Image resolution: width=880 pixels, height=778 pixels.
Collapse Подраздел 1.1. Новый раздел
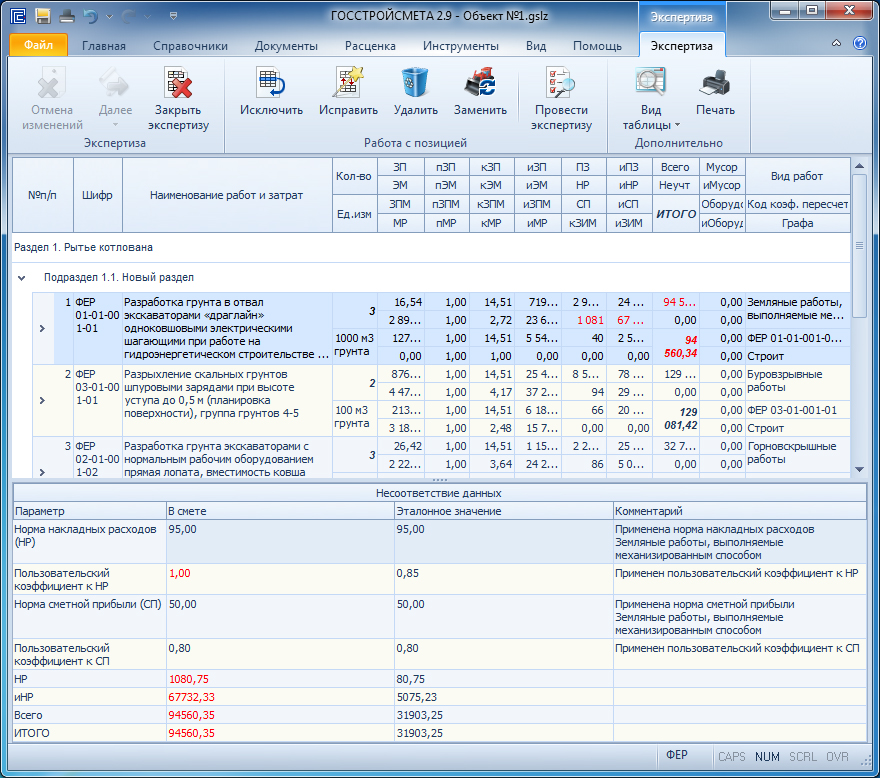[21, 277]
